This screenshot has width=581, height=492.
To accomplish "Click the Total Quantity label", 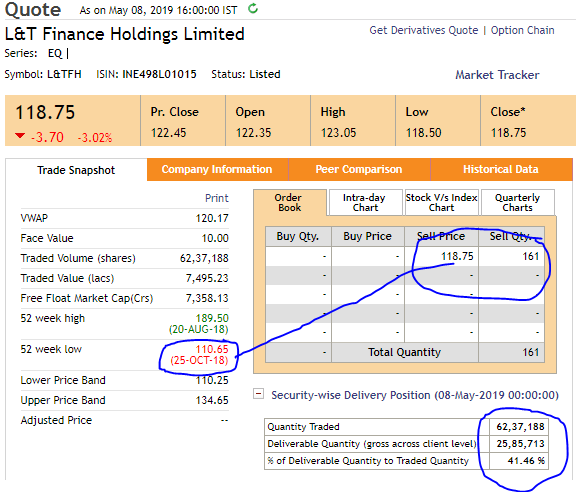I will click(404, 352).
